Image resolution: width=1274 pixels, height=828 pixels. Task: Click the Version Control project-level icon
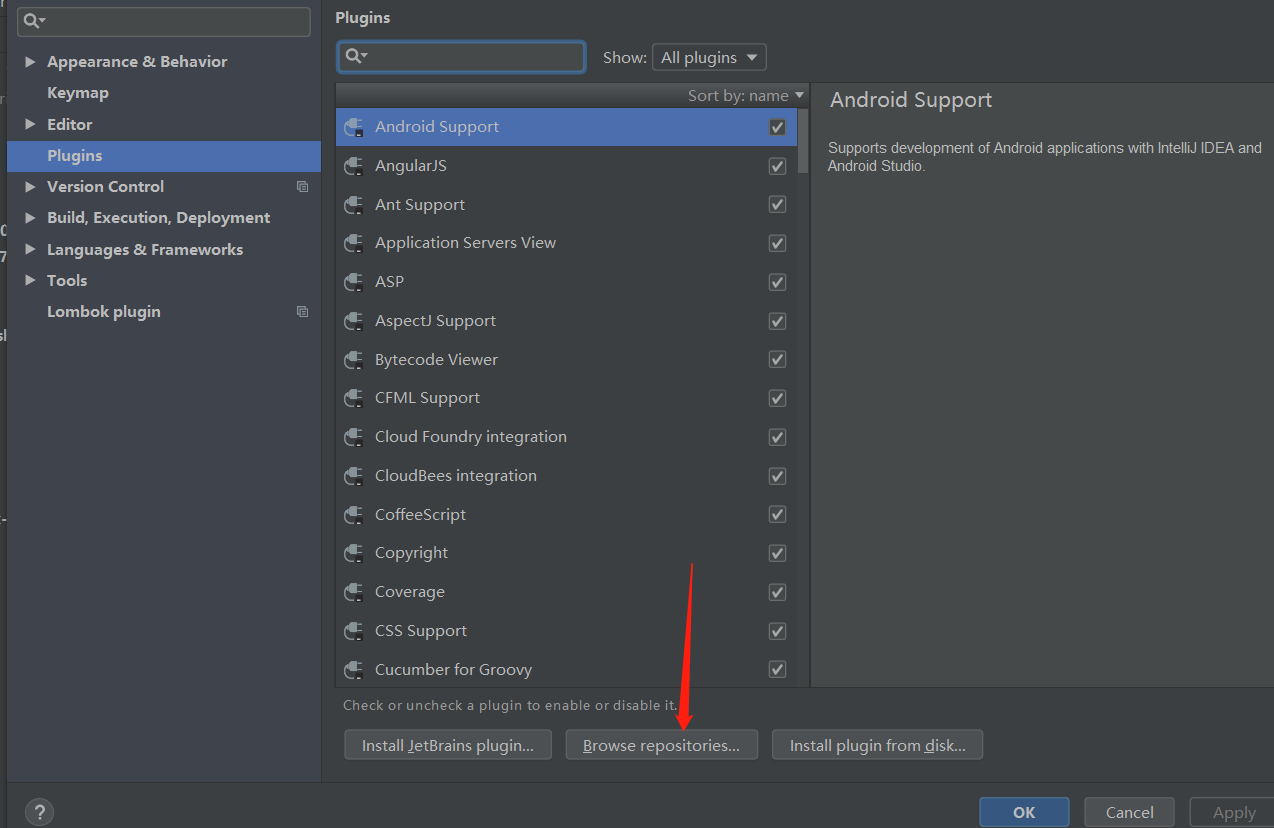pos(302,187)
